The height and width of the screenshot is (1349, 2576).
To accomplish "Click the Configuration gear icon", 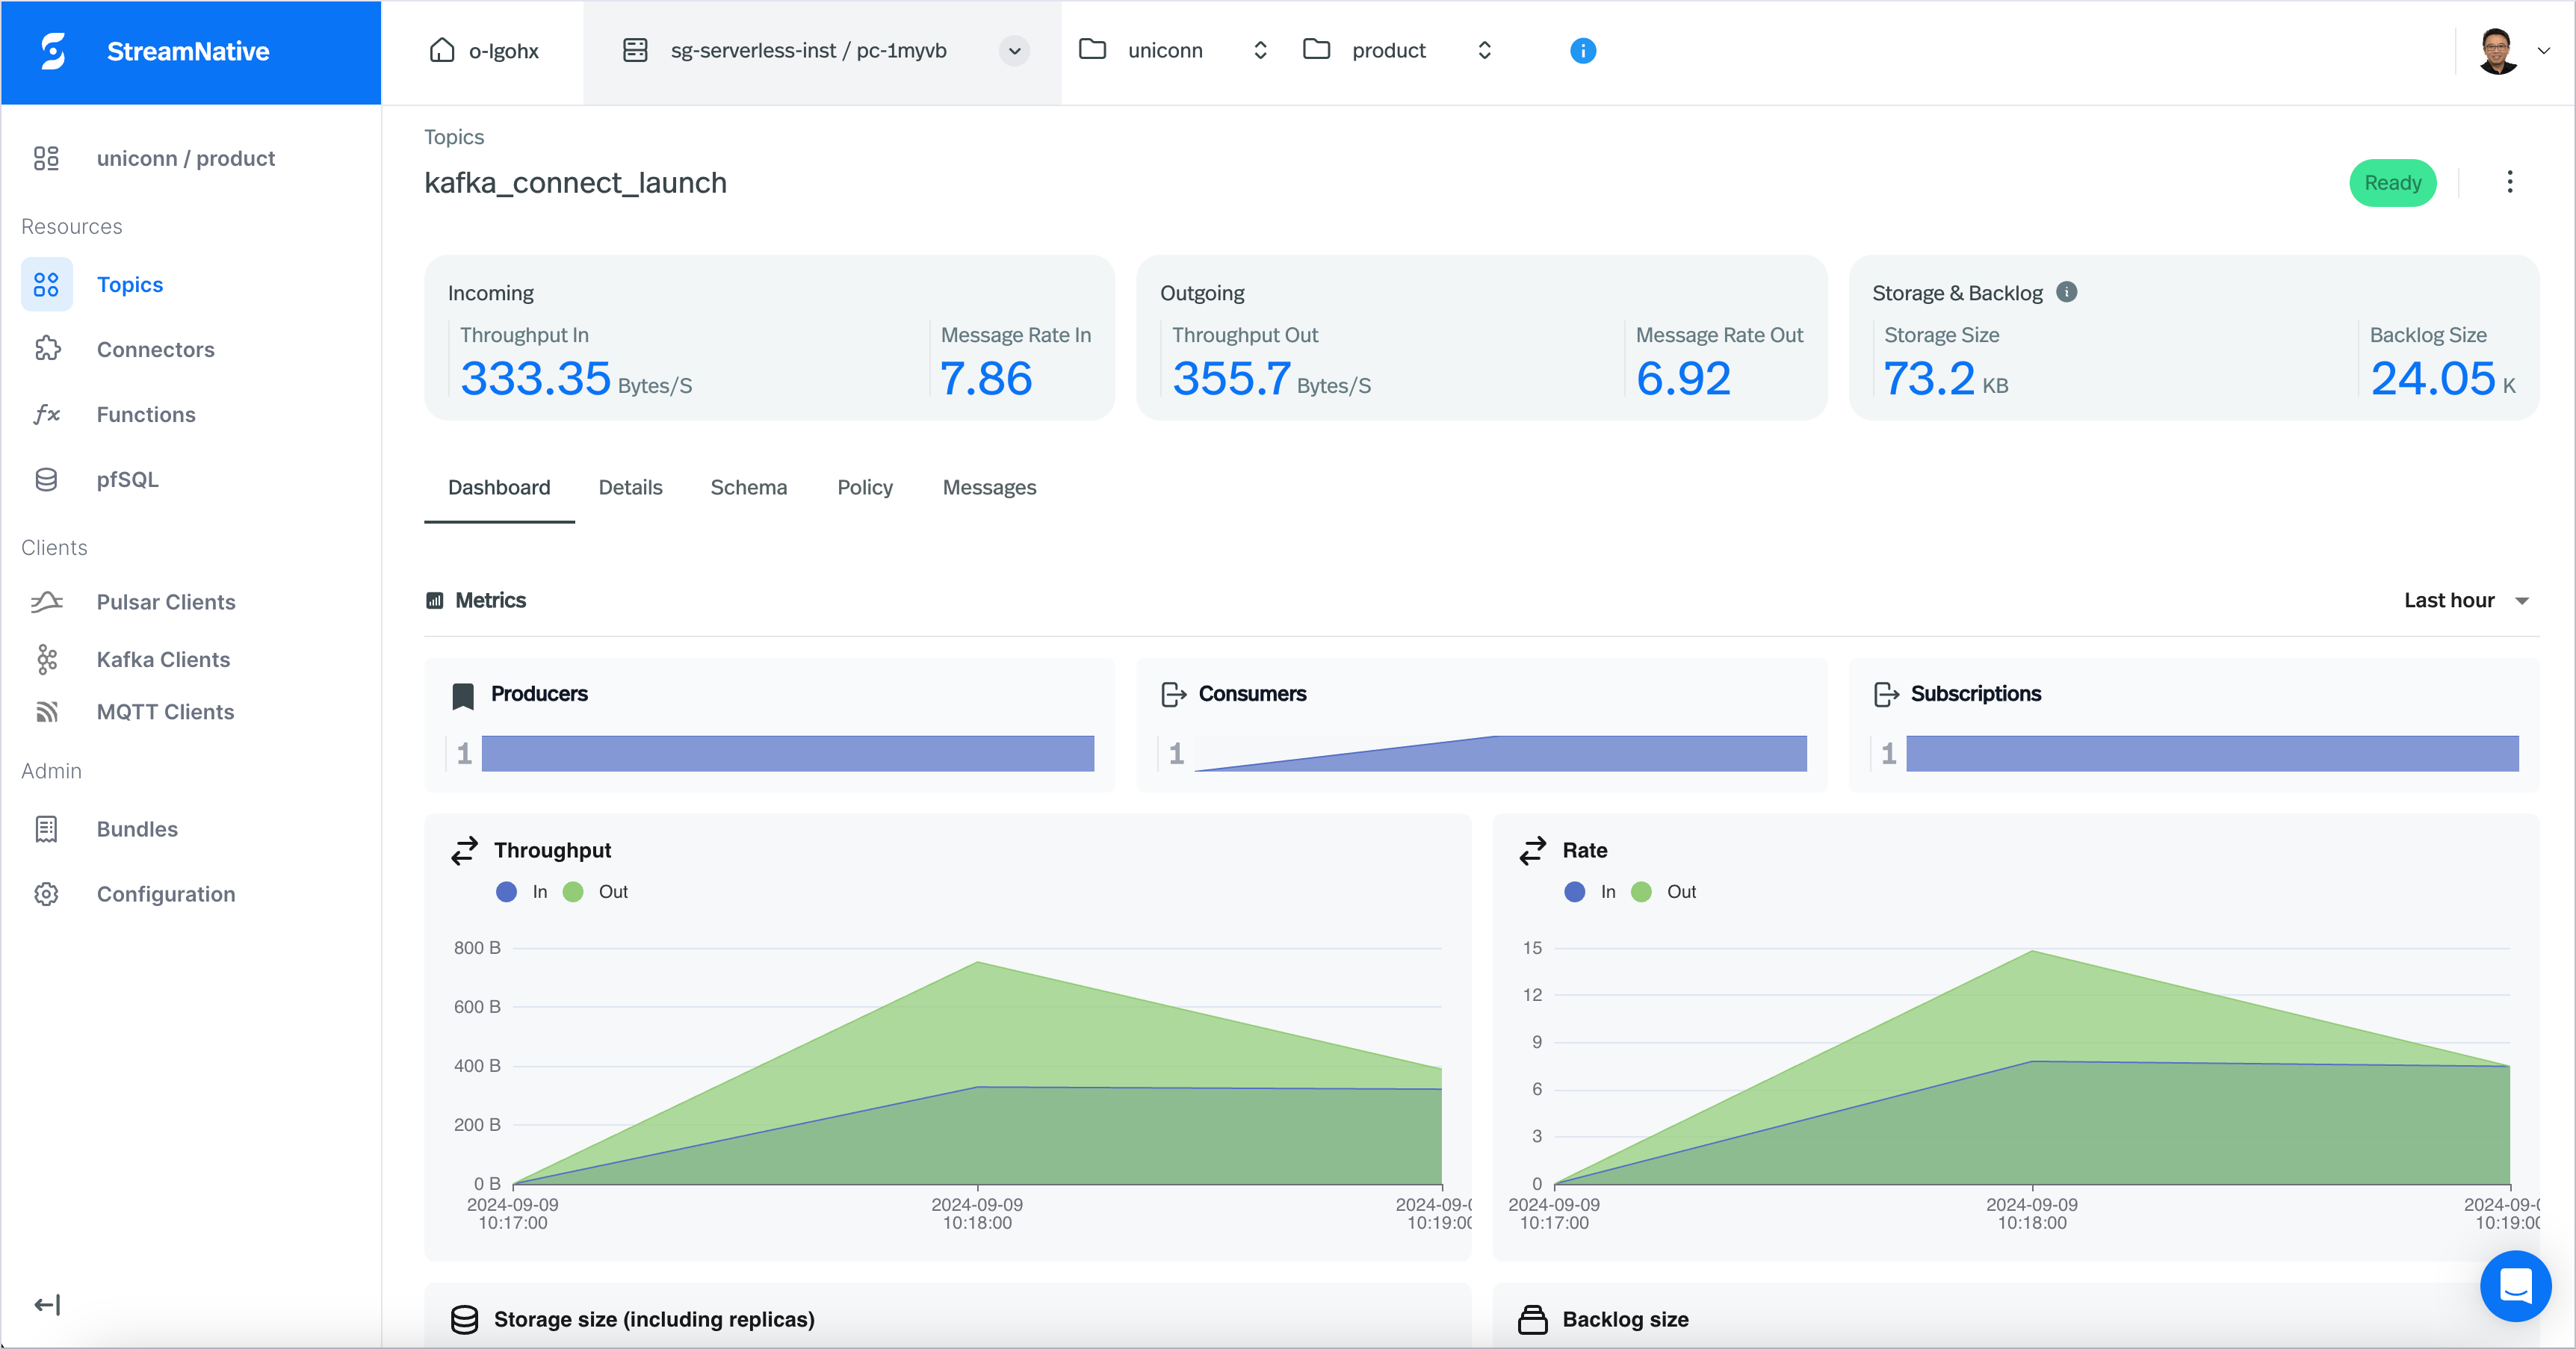I will pyautogui.click(x=47, y=894).
